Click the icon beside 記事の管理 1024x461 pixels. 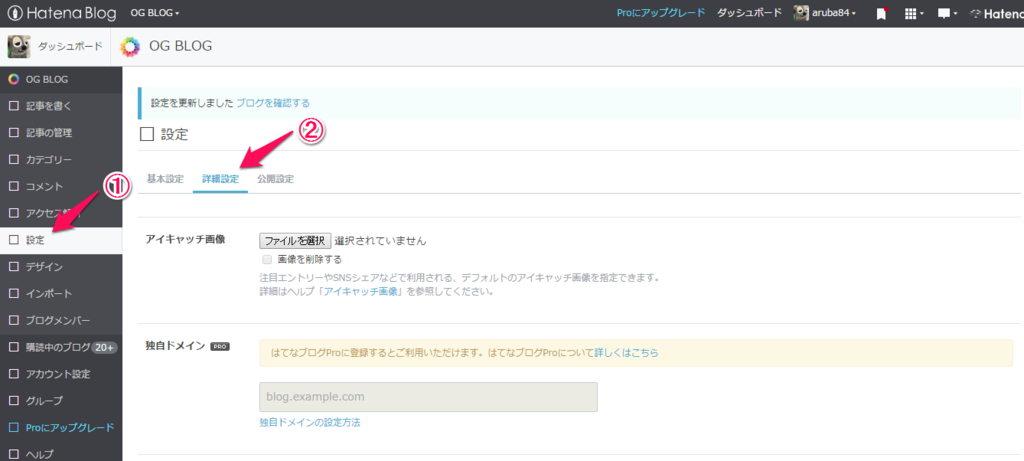click(13, 133)
